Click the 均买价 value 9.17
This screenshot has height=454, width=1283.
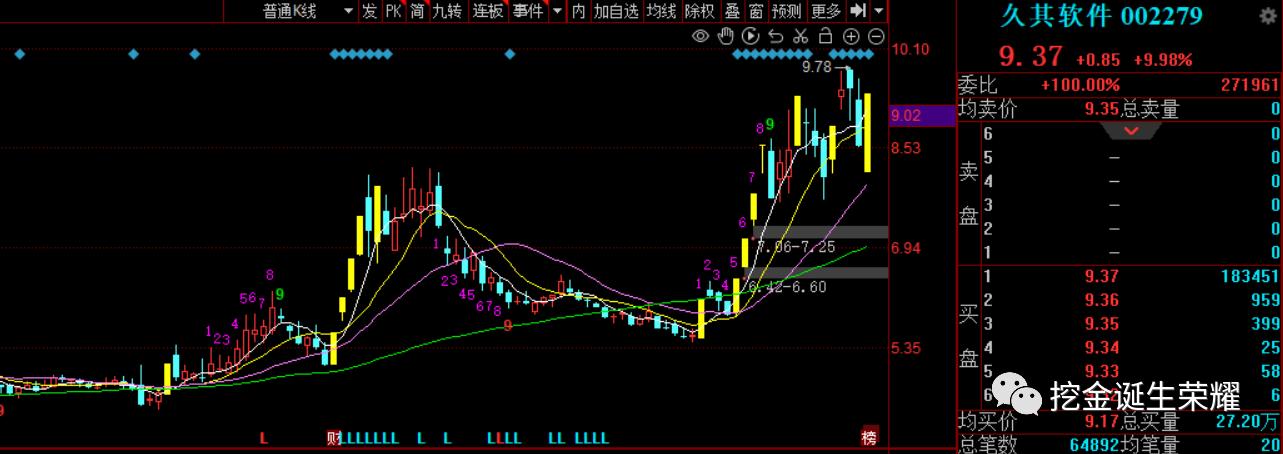pos(1100,420)
